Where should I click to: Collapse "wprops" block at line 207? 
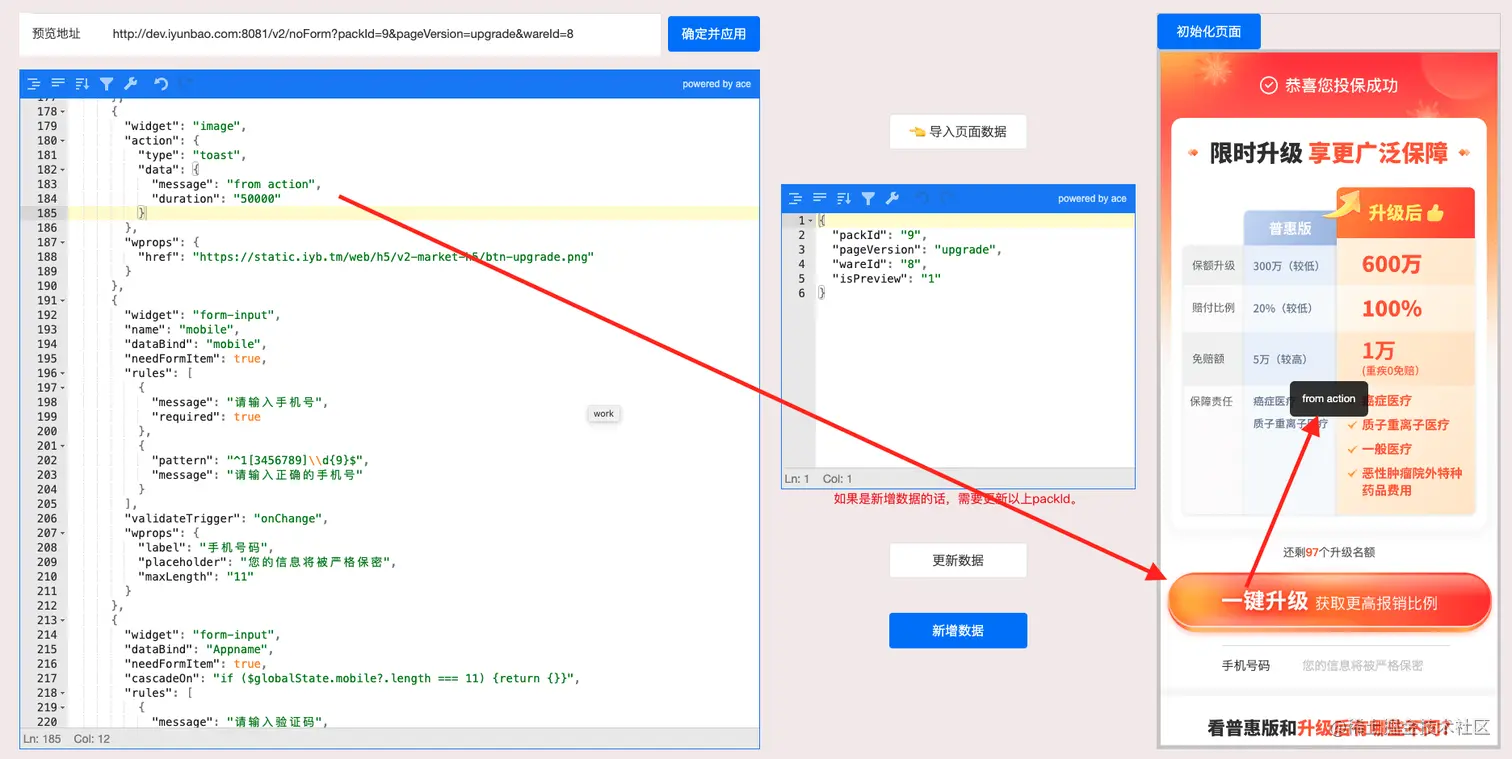pyautogui.click(x=63, y=533)
